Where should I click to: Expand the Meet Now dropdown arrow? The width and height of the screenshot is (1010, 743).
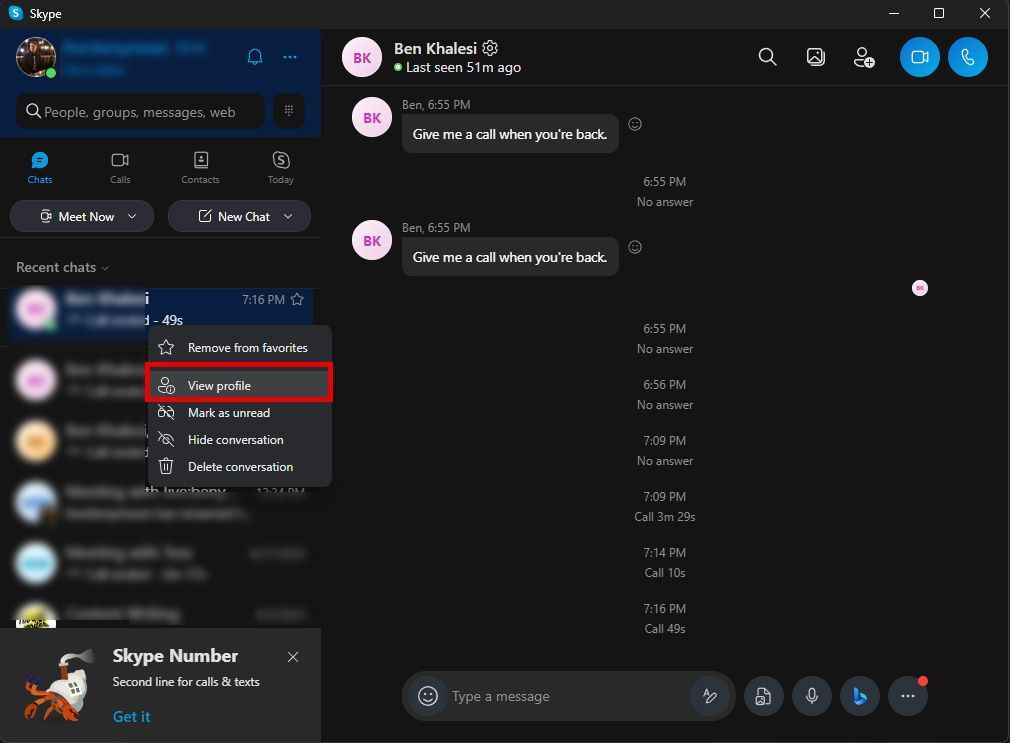coord(132,217)
